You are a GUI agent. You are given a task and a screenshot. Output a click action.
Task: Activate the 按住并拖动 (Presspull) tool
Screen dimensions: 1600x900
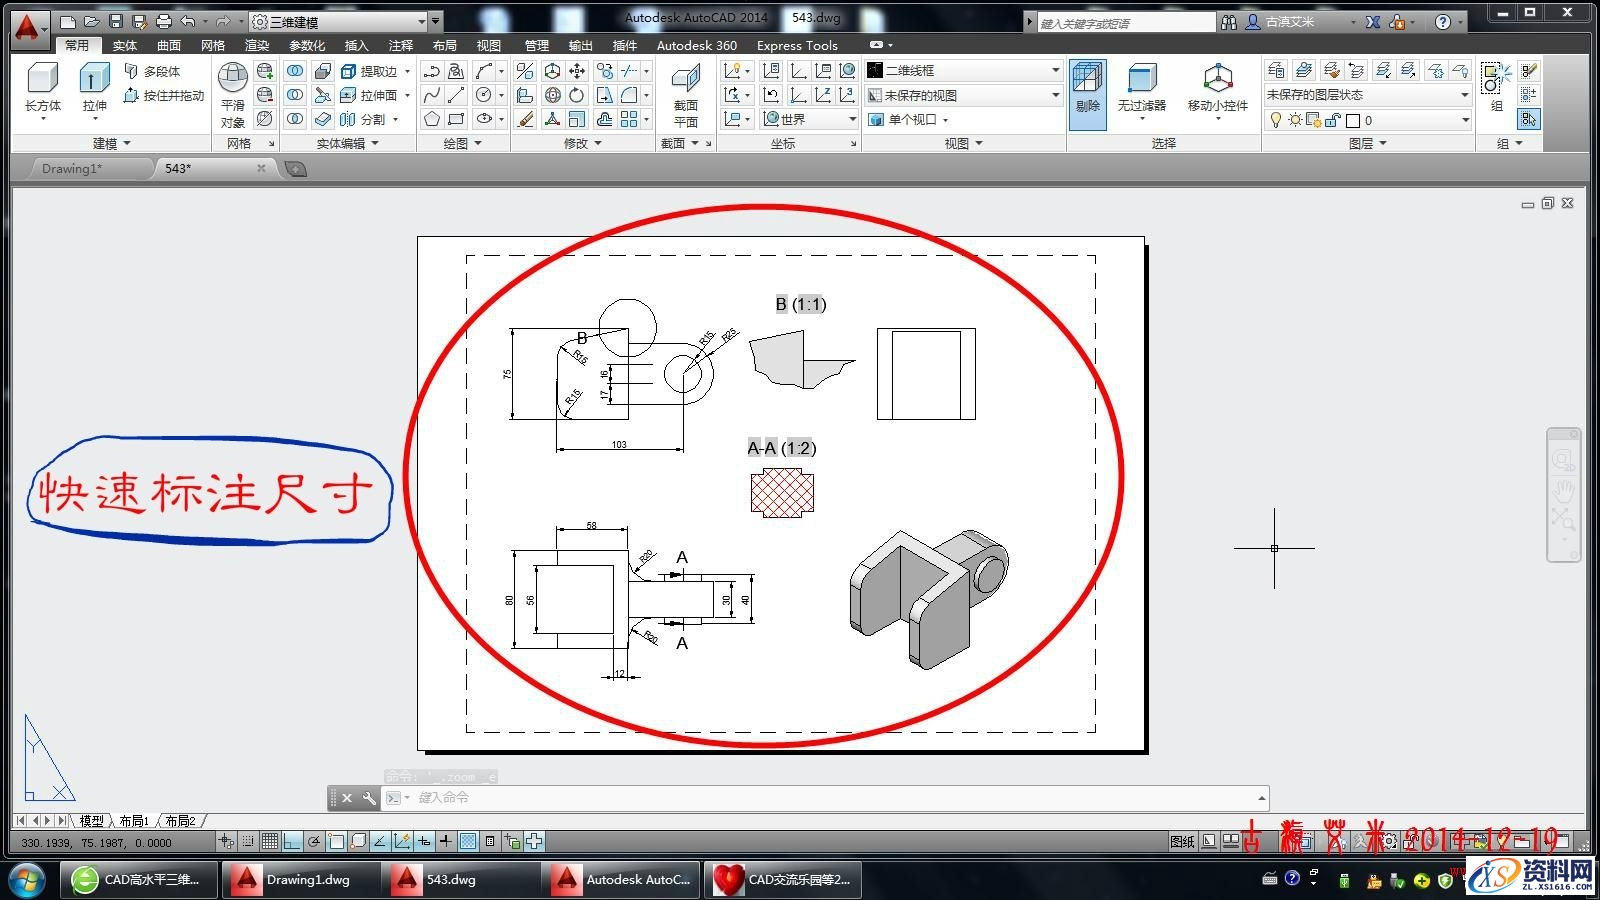pyautogui.click(x=163, y=95)
